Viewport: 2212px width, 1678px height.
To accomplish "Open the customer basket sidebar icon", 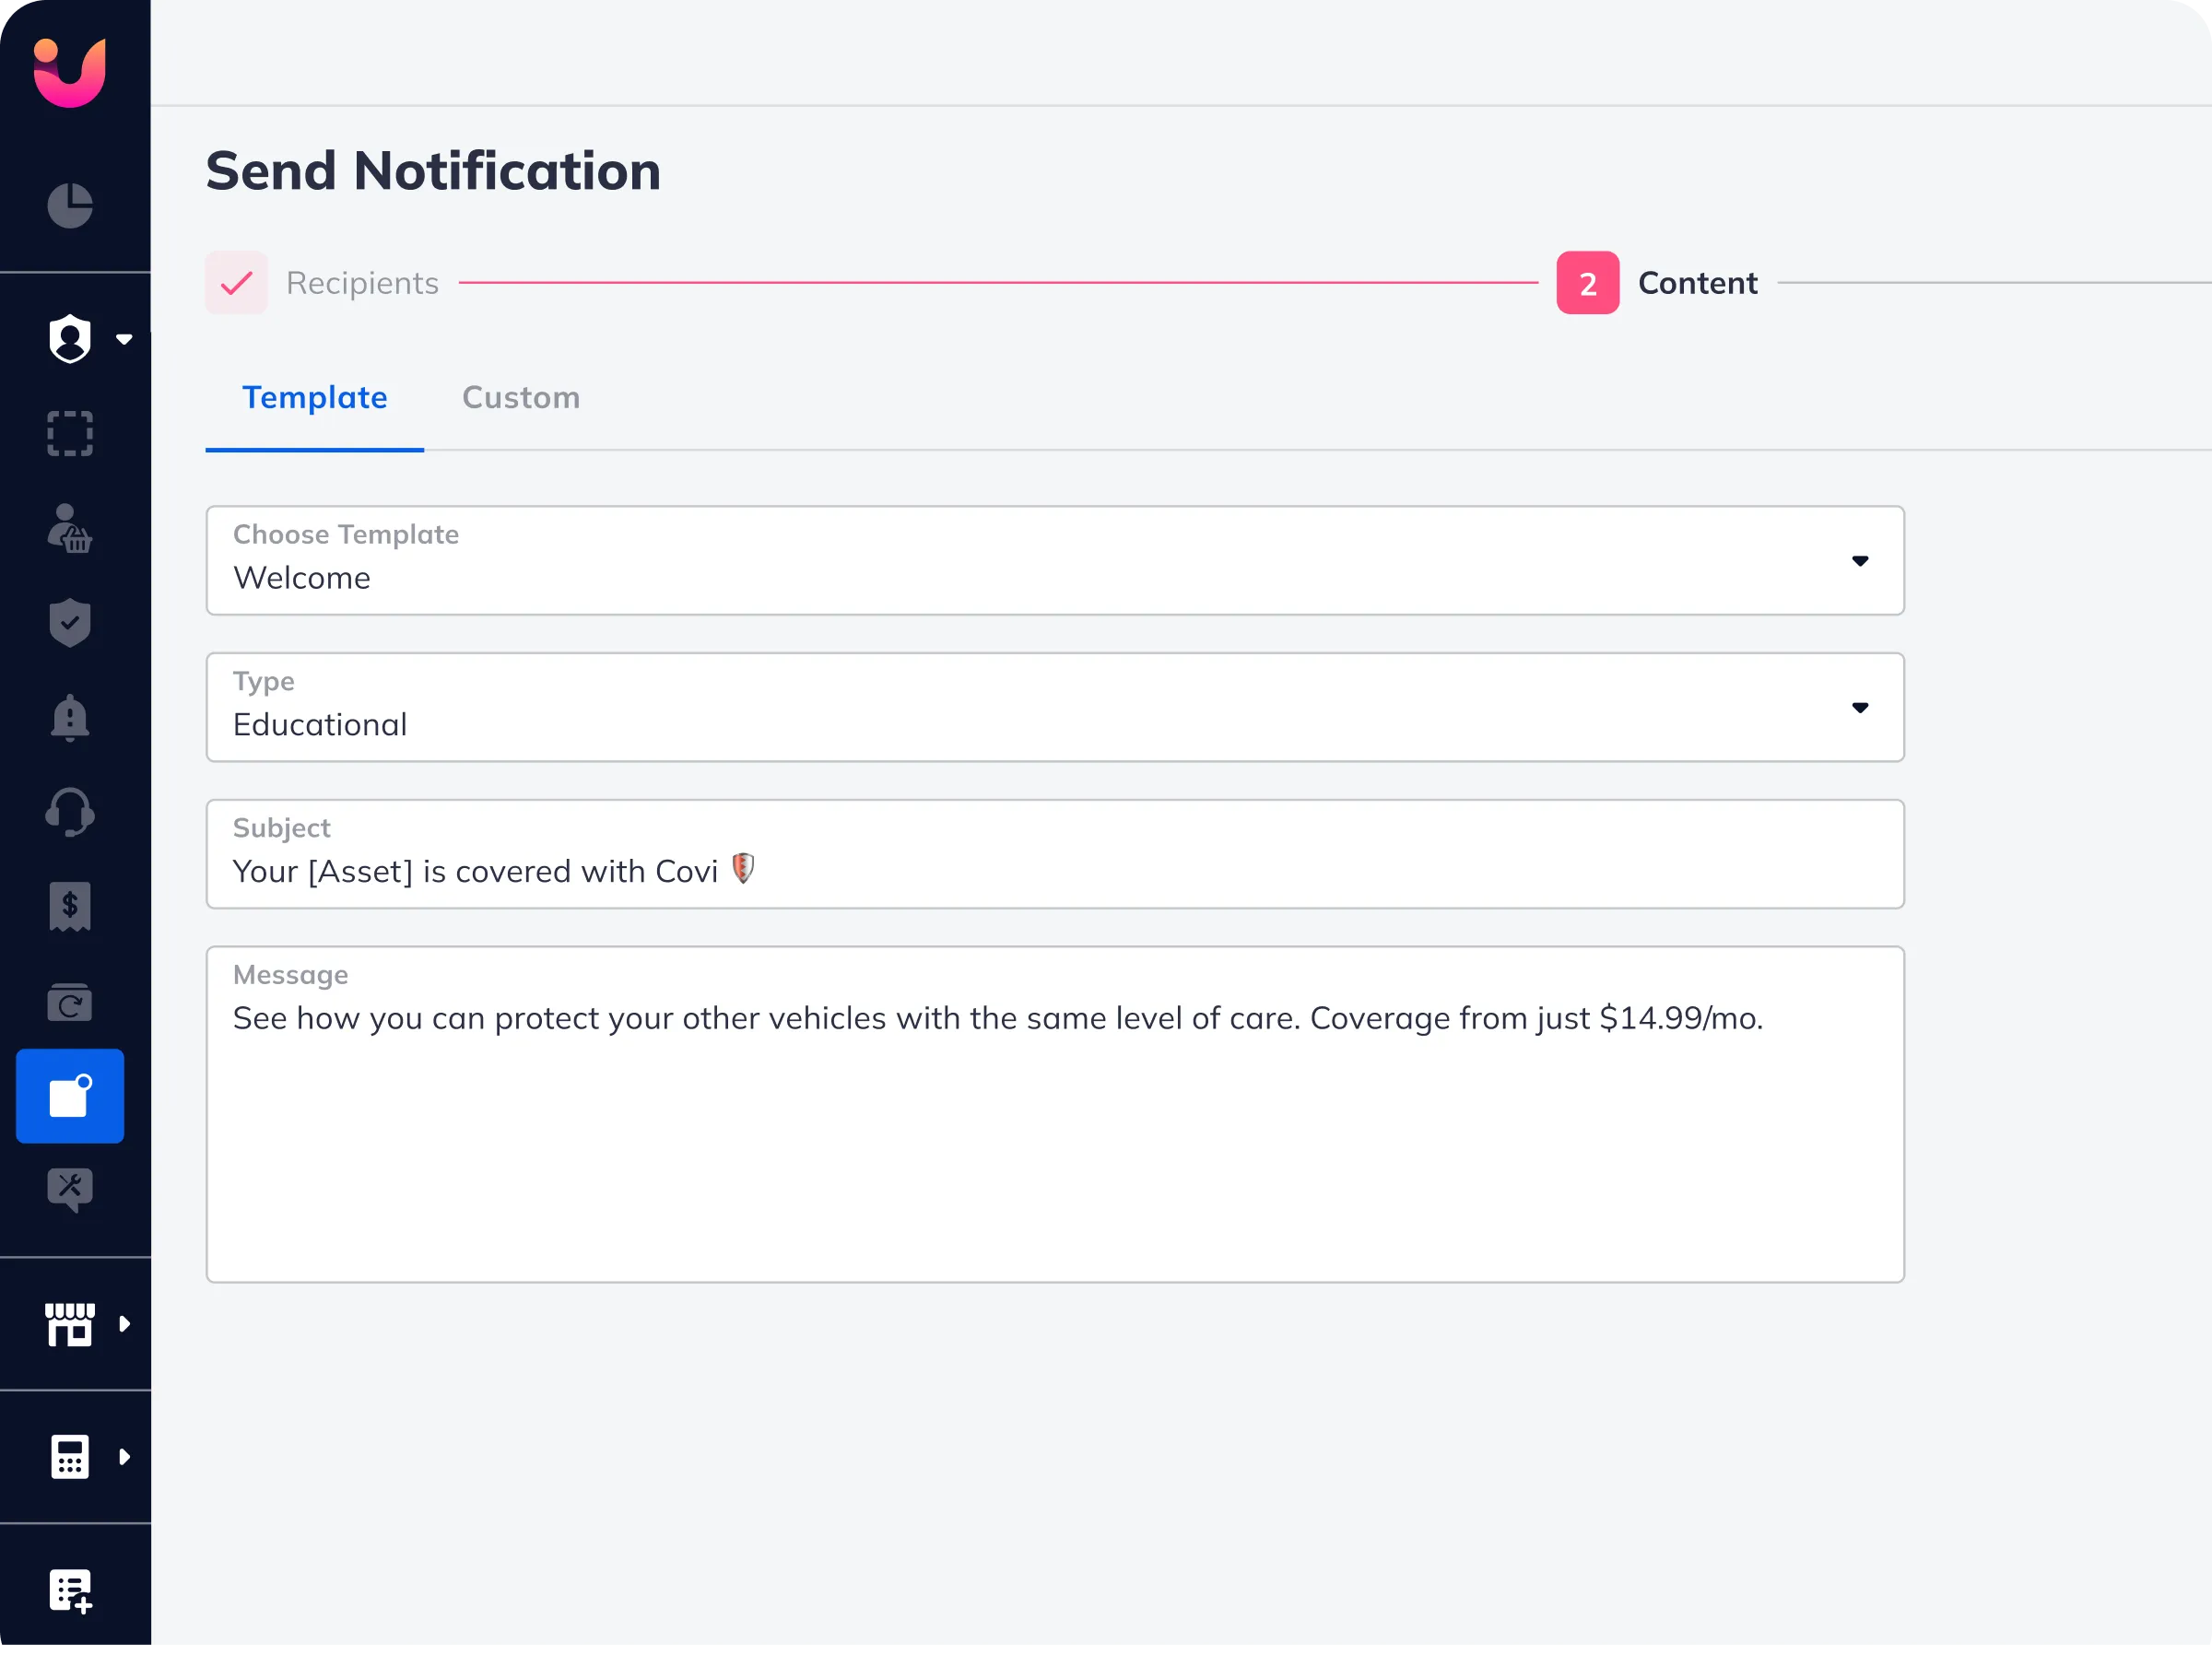I will click(70, 529).
